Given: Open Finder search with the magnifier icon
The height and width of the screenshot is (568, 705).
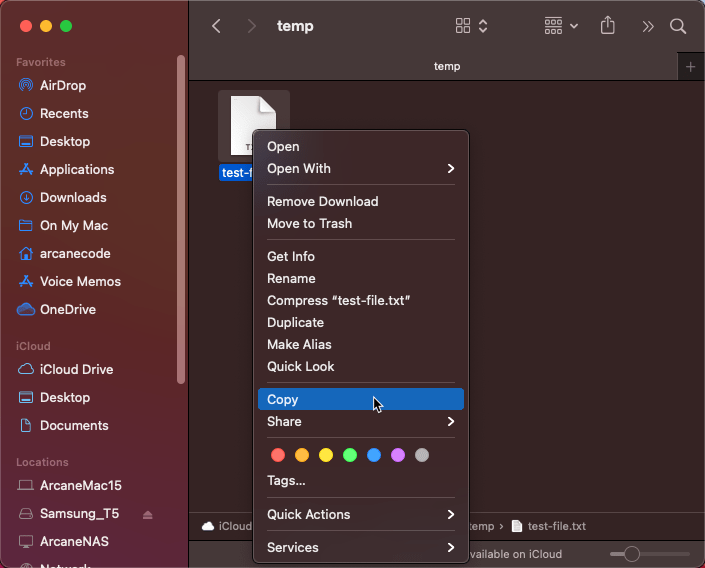Looking at the screenshot, I should point(678,26).
